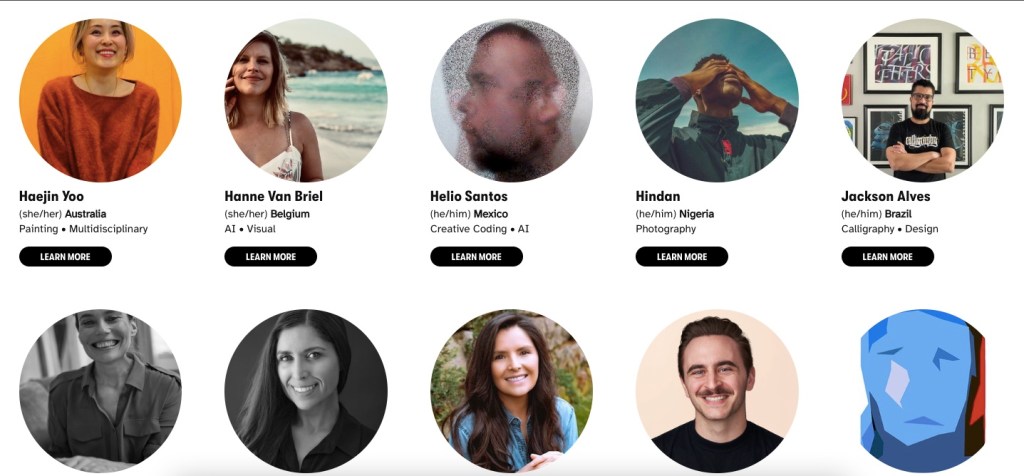Open Hindan's profile photo with covered face
This screenshot has height=476, width=1024.
tap(716, 100)
